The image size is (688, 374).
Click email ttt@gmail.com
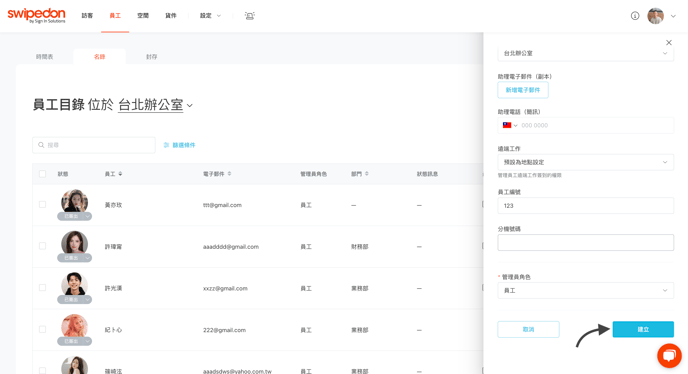tap(222, 205)
